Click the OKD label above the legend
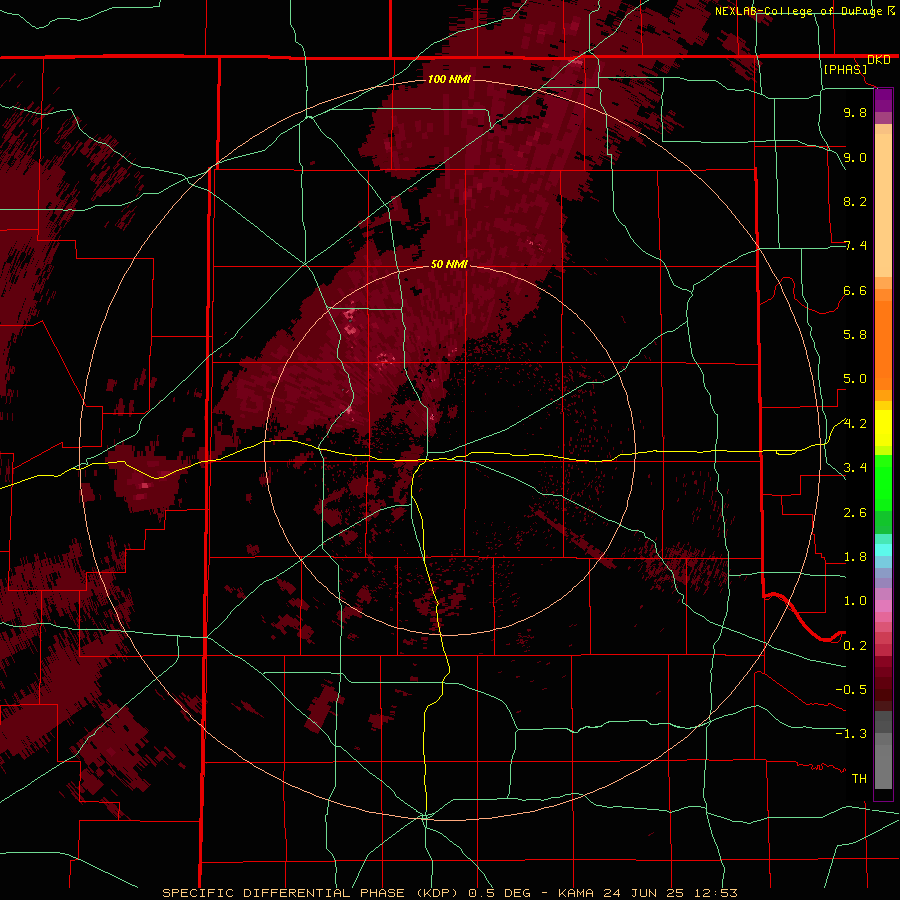The width and height of the screenshot is (900, 900). tap(879, 60)
